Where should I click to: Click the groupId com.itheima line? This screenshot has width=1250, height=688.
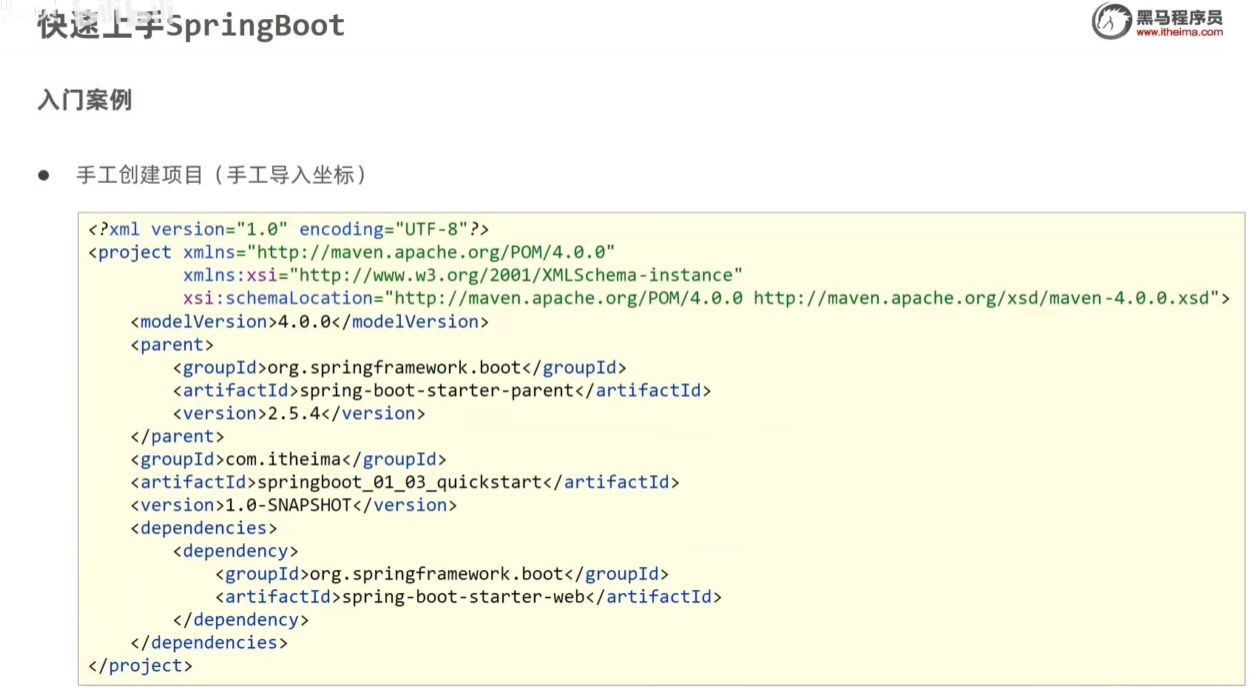(288, 459)
